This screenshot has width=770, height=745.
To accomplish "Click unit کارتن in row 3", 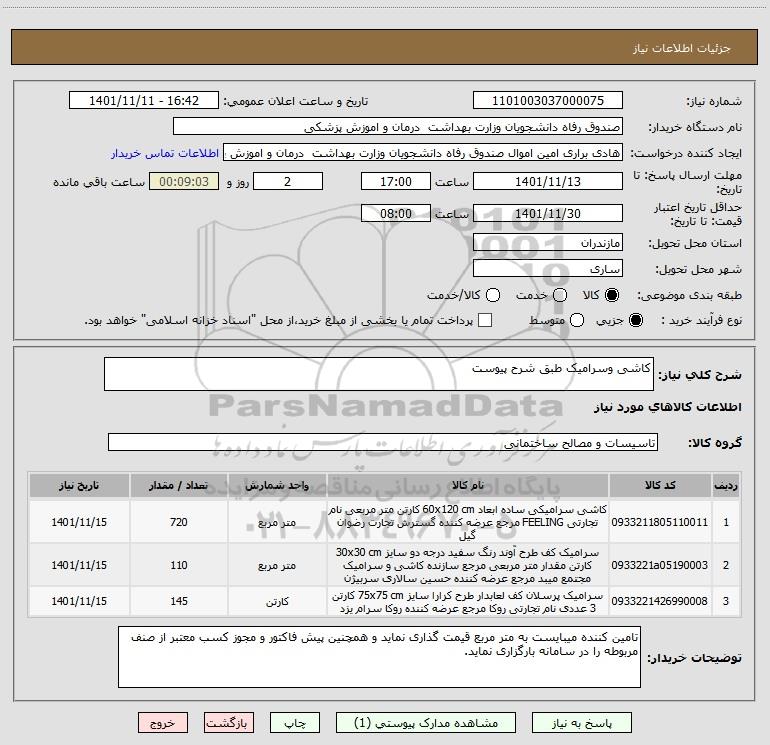I will point(277,602).
